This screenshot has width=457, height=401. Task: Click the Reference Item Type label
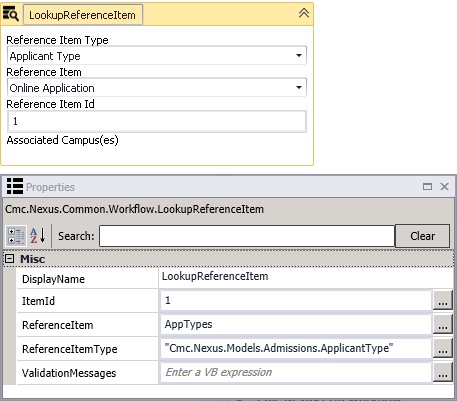pos(57,40)
